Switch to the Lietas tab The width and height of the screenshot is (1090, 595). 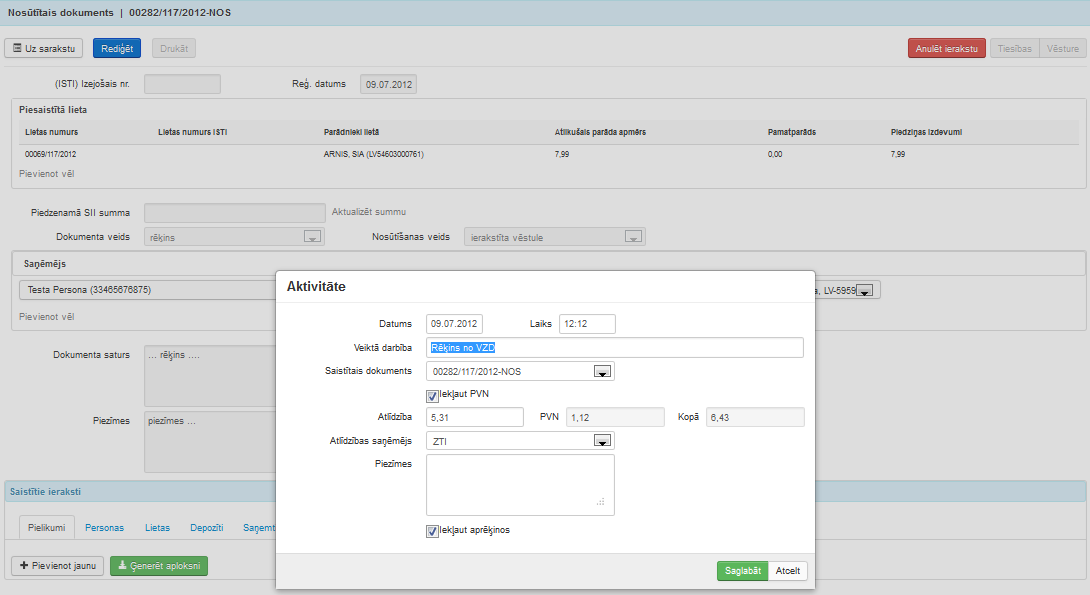pyautogui.click(x=157, y=528)
